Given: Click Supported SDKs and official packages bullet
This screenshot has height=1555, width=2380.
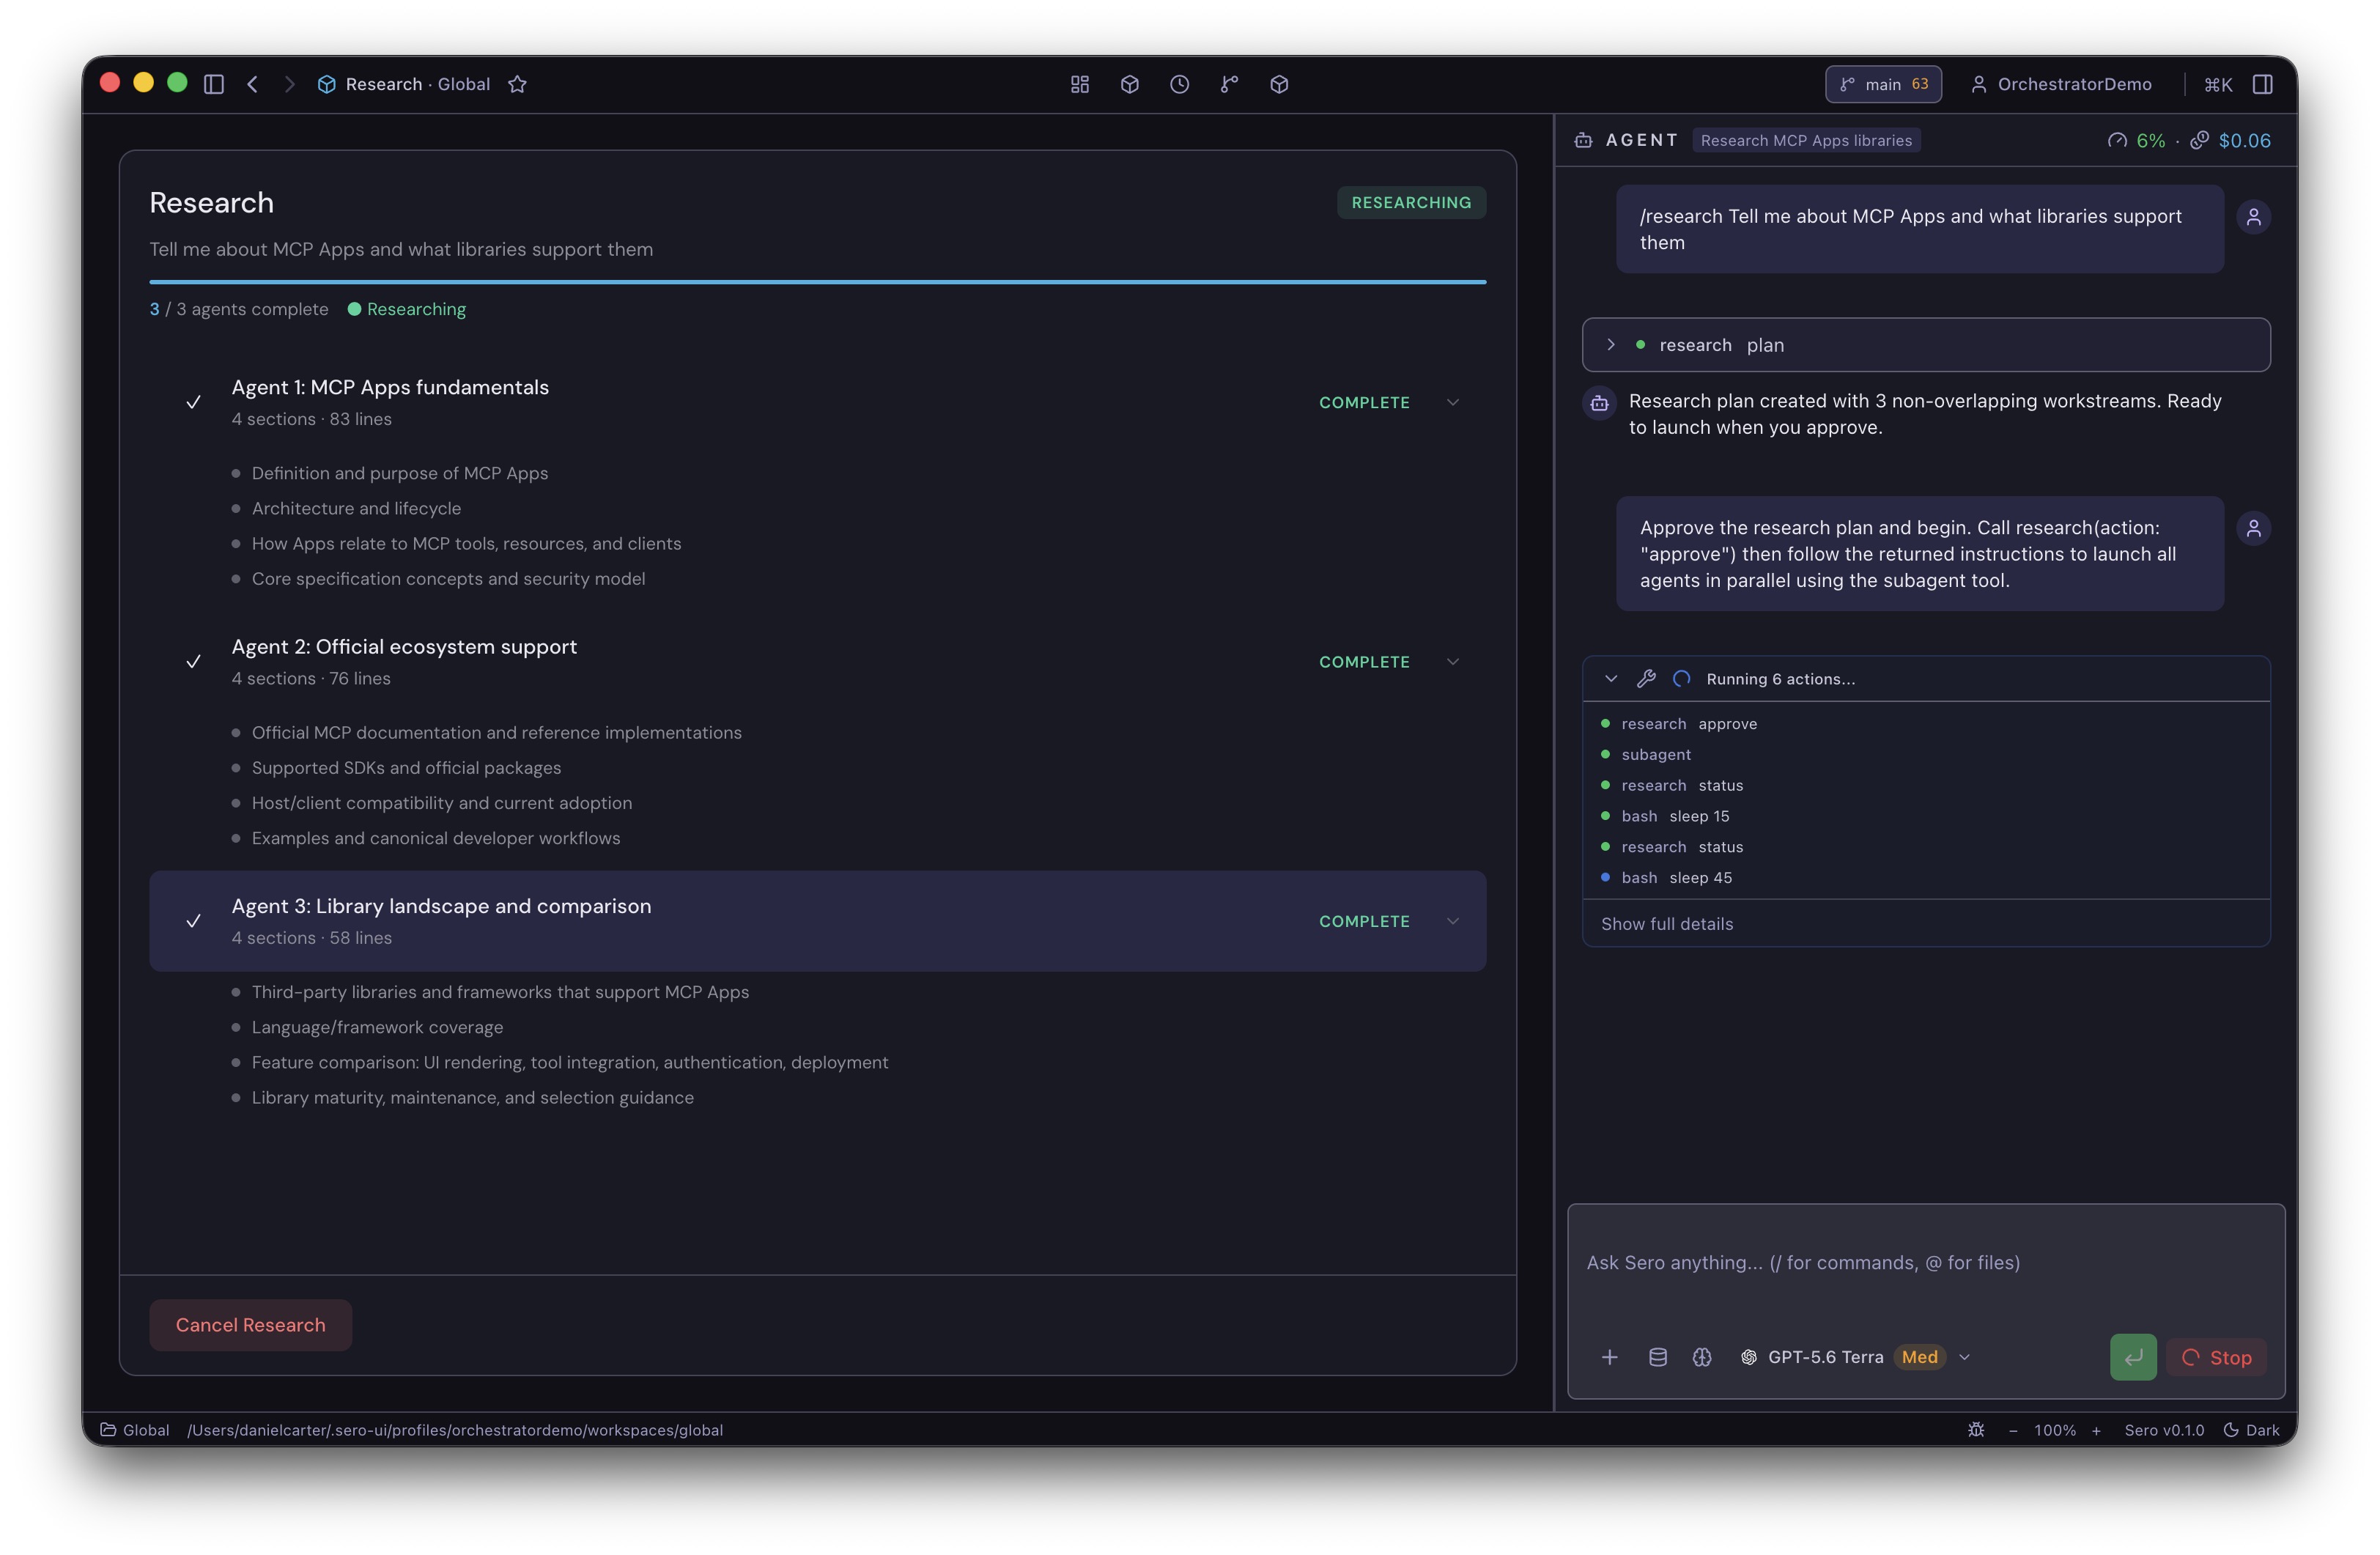Looking at the screenshot, I should (x=406, y=768).
